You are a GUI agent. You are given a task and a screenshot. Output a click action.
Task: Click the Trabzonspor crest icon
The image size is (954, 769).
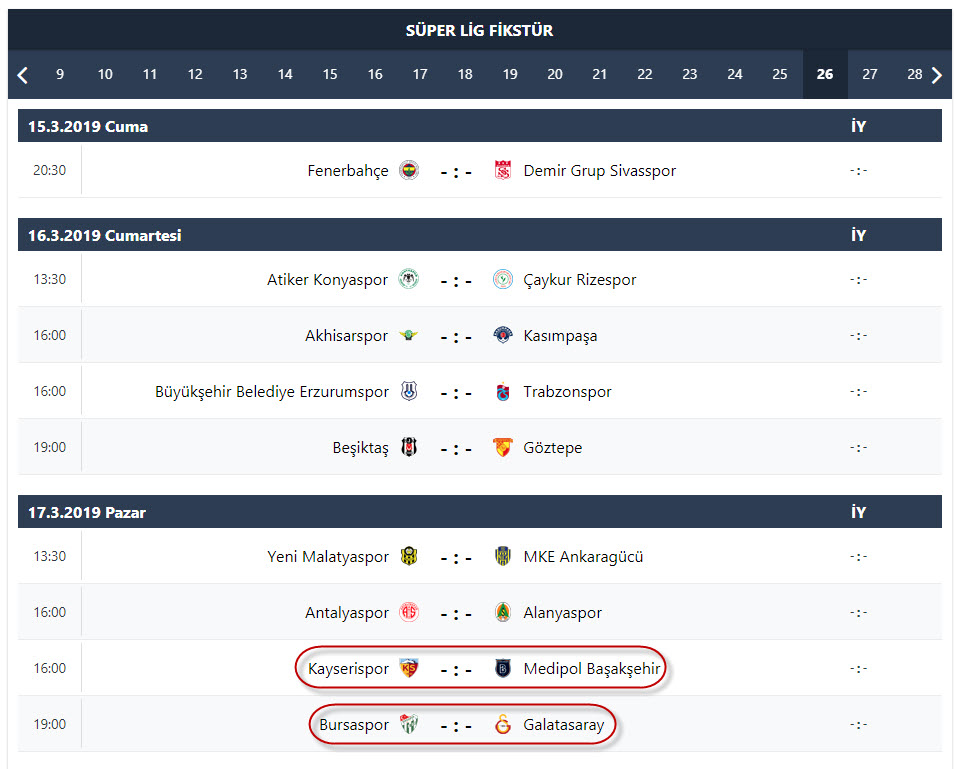pyautogui.click(x=503, y=391)
